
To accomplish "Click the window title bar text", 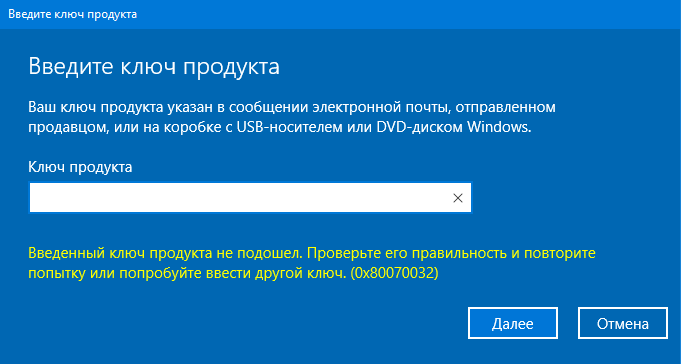I will pos(73,14).
